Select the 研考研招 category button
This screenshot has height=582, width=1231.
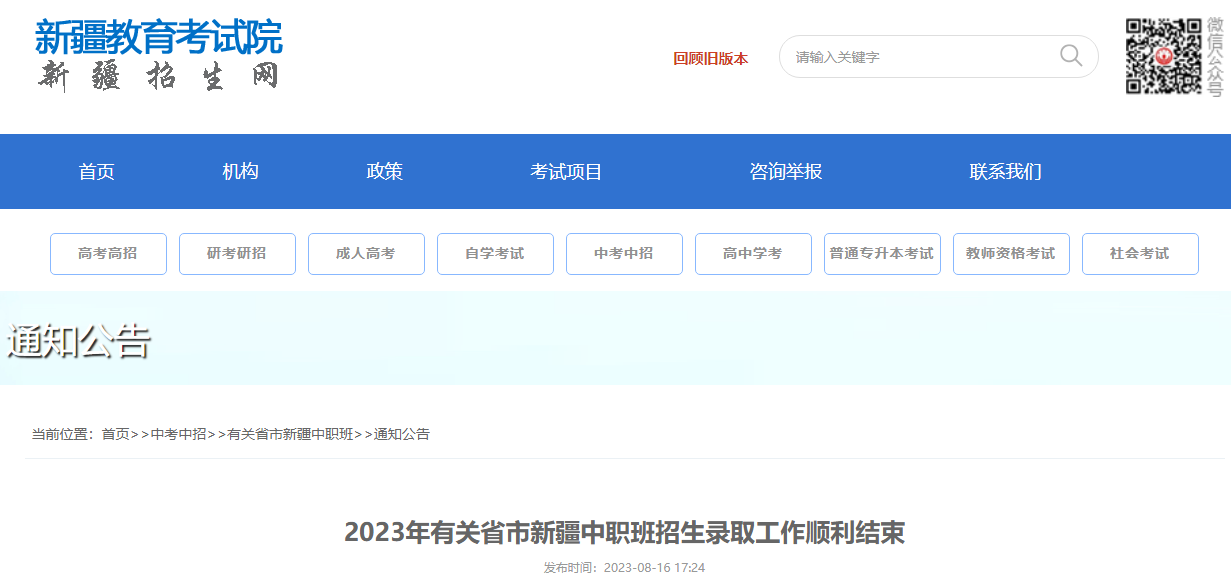tap(237, 254)
